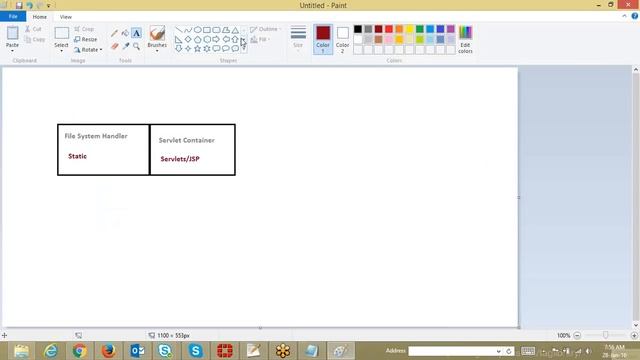Screen dimensions: 640x360
Task: Open the Rotate dropdown
Action: click(x=88, y=50)
